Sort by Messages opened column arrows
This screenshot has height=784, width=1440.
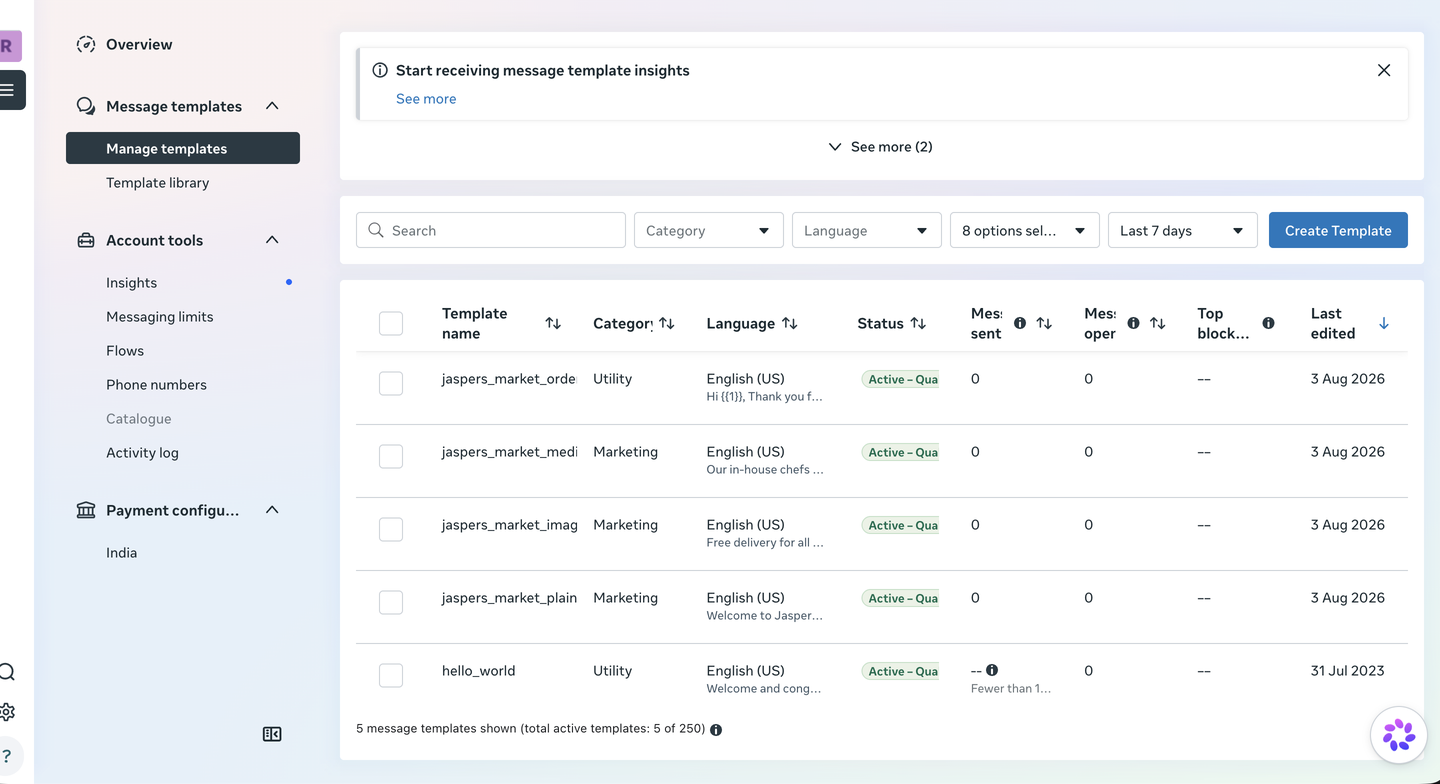[1157, 323]
